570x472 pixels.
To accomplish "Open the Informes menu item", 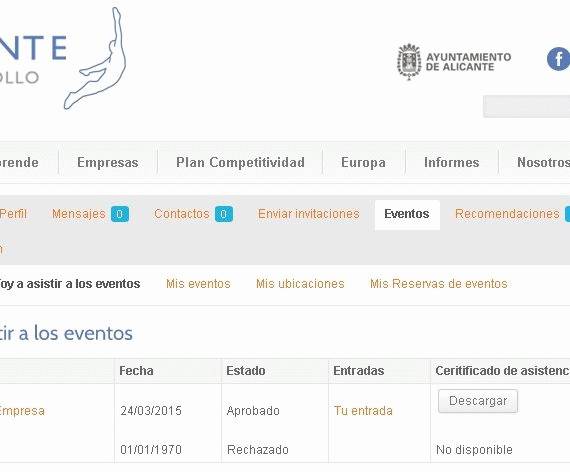I will coord(451,162).
